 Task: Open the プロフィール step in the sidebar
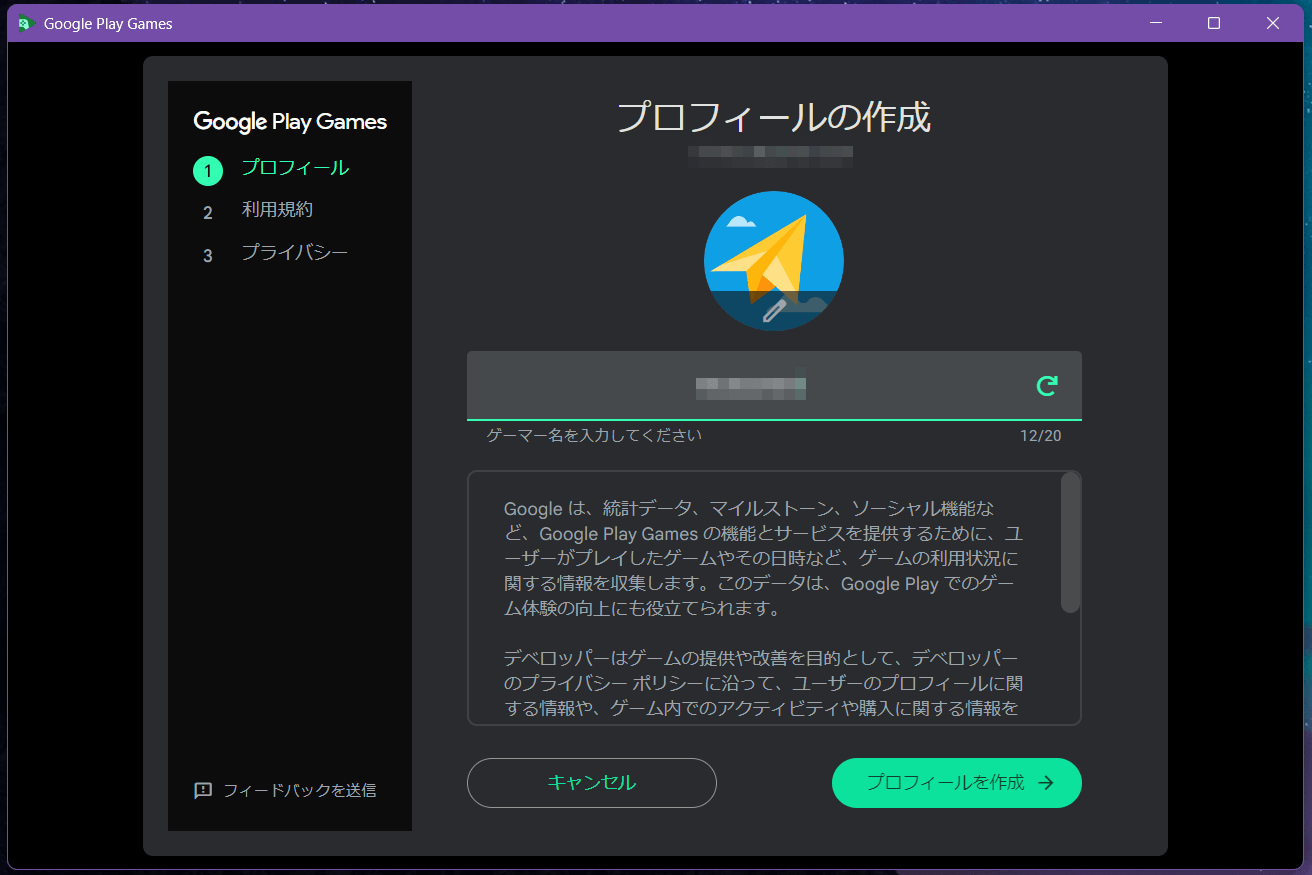295,168
